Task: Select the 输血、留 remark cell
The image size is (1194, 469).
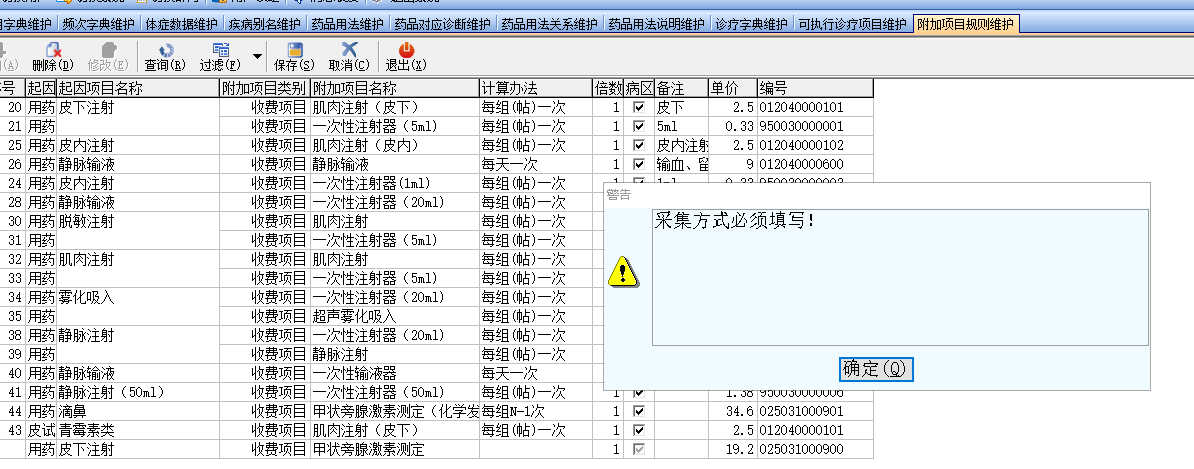Action: coord(682,164)
